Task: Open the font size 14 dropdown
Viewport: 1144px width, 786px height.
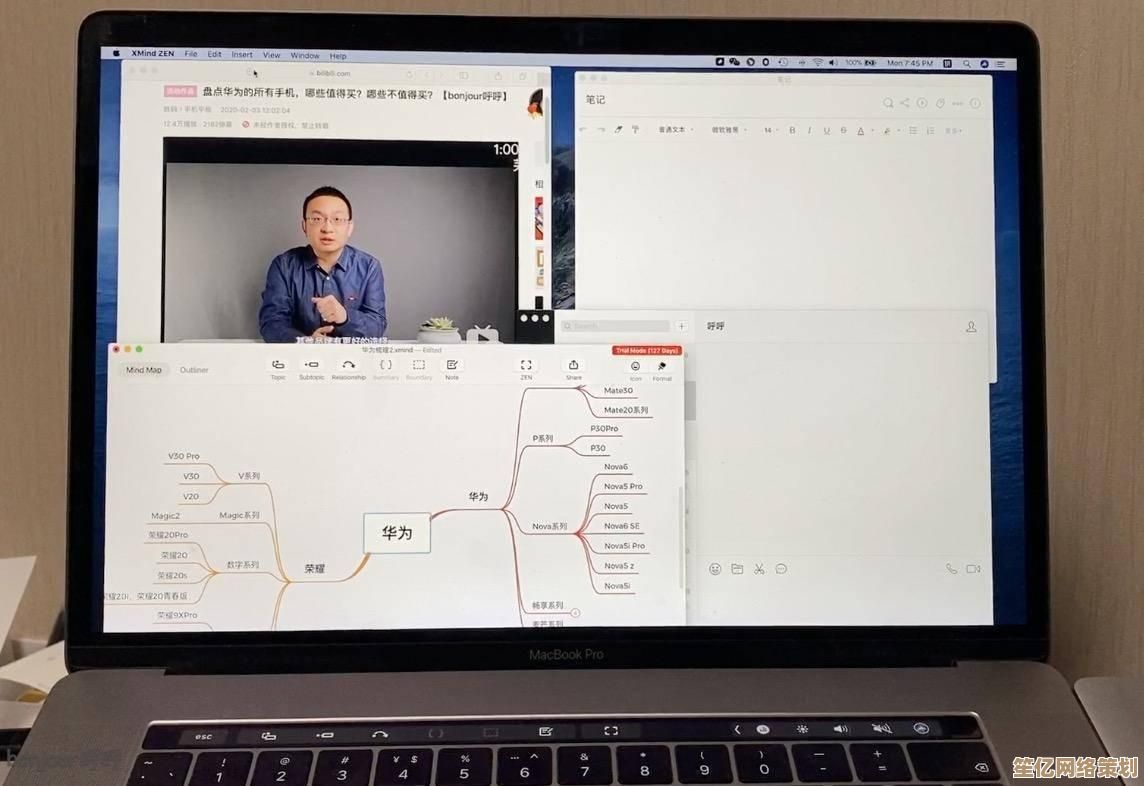Action: (770, 130)
